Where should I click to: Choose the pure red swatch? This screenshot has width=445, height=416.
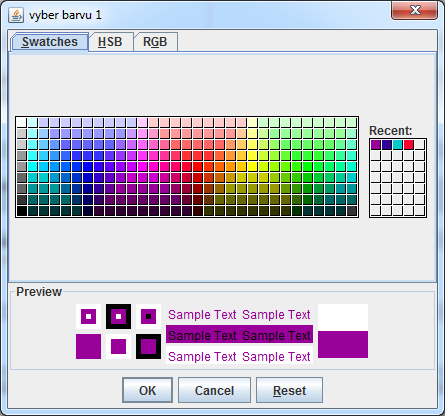point(198,167)
